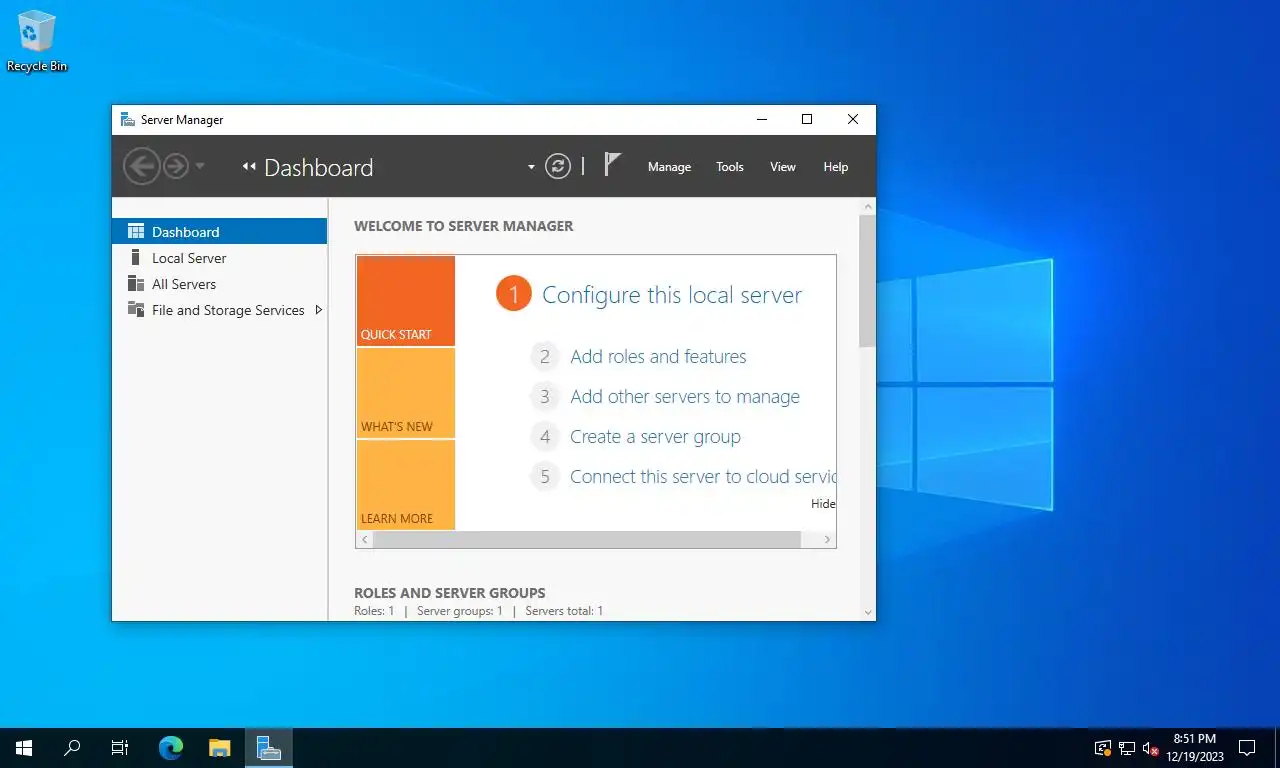The image size is (1280, 768).
Task: Click the Dashboard grid icon in sidebar
Action: (x=136, y=231)
